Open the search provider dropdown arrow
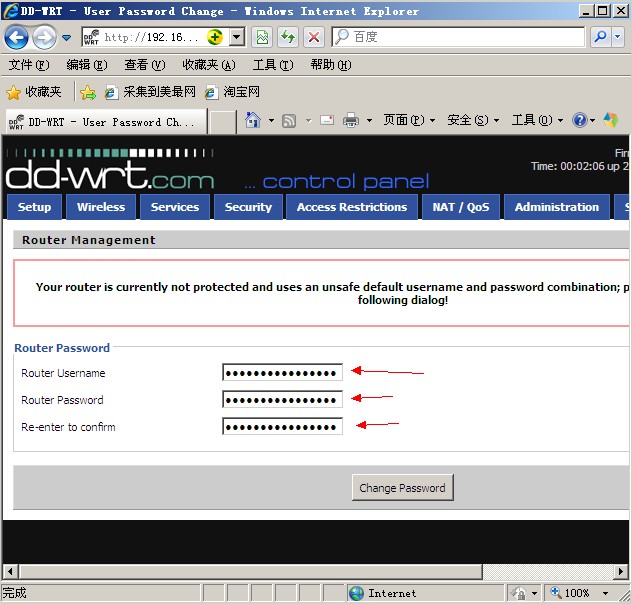 (617, 37)
